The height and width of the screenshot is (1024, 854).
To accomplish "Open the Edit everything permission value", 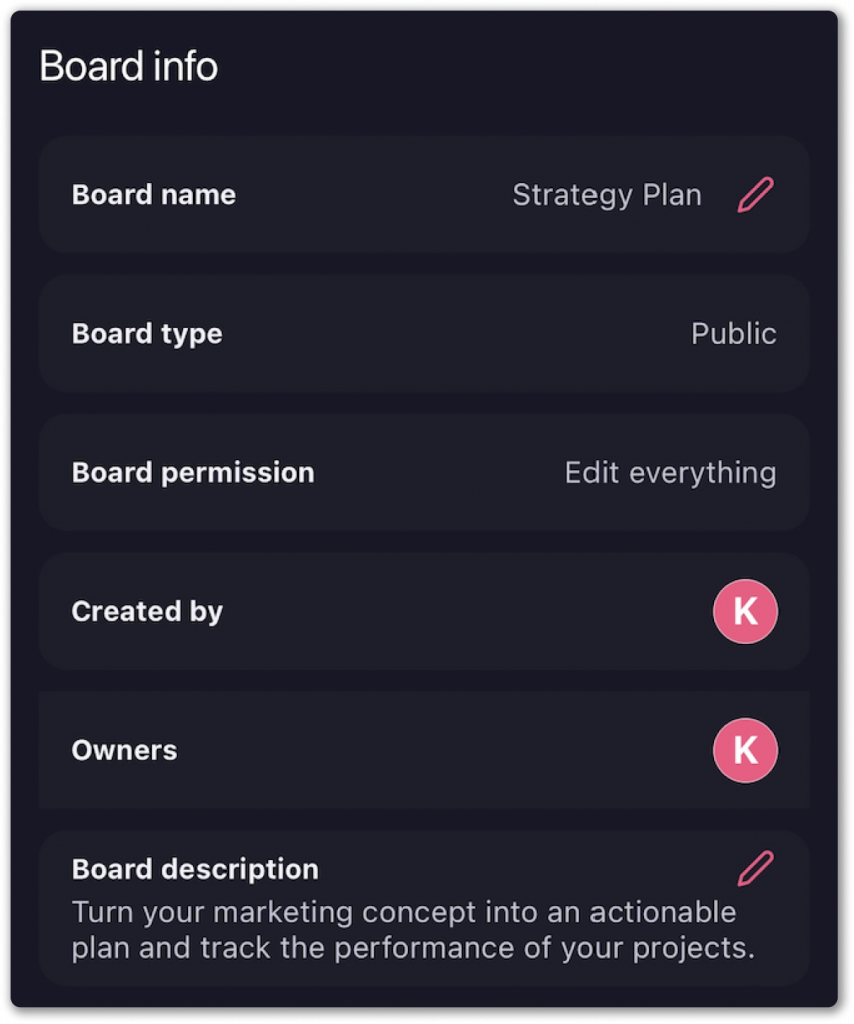I will point(670,472).
